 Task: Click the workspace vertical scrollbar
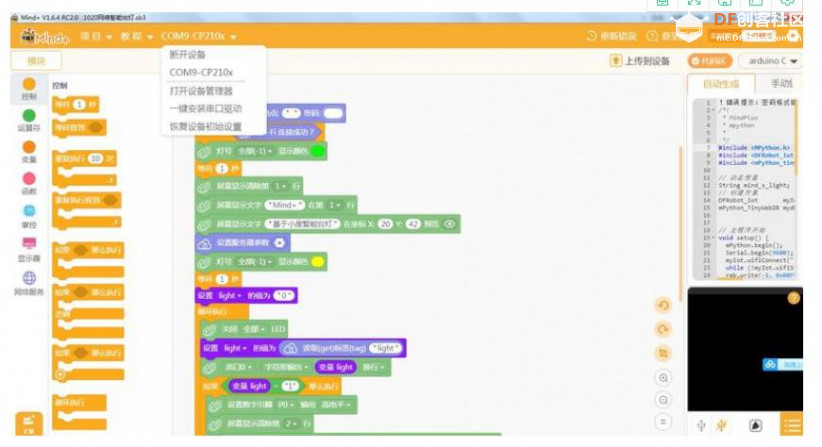(x=681, y=223)
